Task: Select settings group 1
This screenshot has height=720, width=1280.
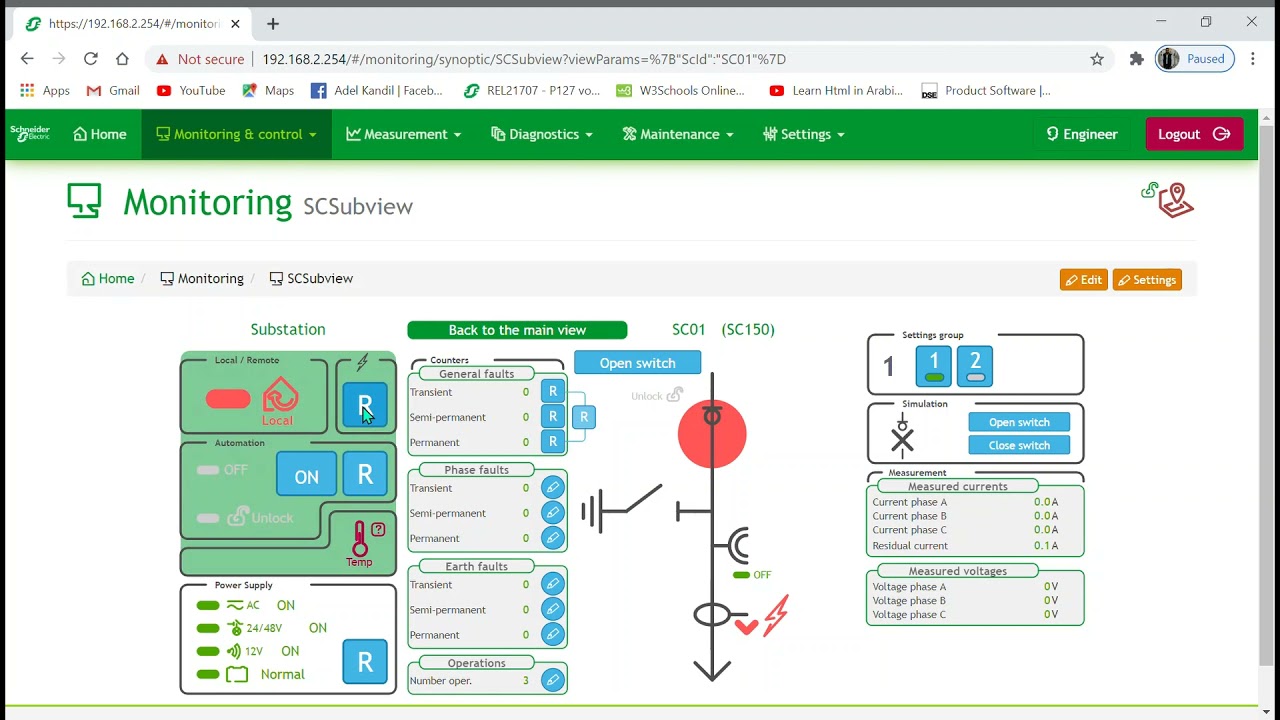Action: click(934, 366)
